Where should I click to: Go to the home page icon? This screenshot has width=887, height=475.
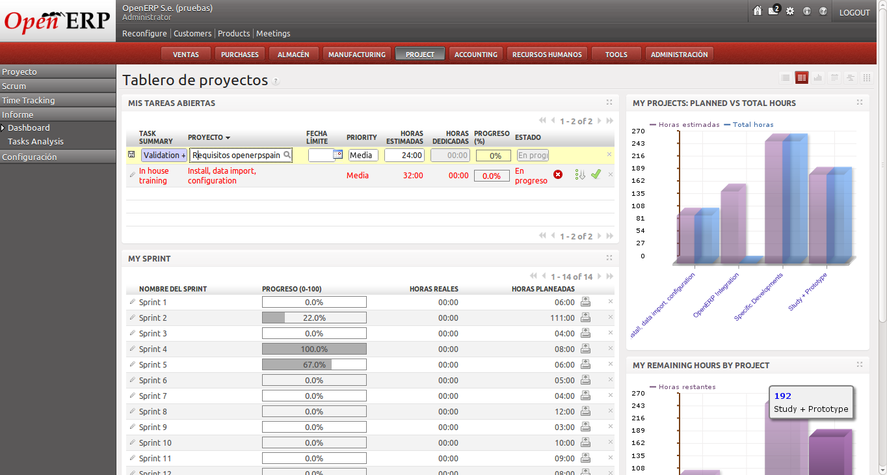(x=757, y=11)
